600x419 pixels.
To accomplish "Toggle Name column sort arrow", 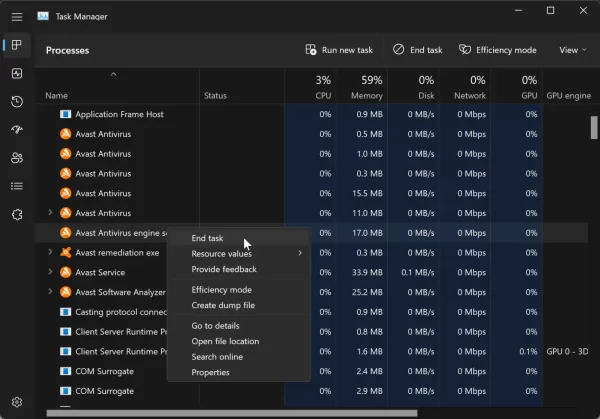I will 113,74.
